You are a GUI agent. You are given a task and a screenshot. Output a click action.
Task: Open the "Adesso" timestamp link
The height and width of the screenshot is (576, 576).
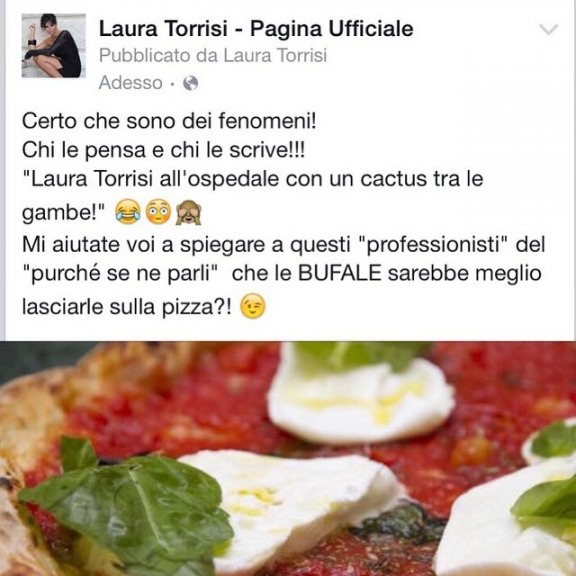pyautogui.click(x=131, y=83)
